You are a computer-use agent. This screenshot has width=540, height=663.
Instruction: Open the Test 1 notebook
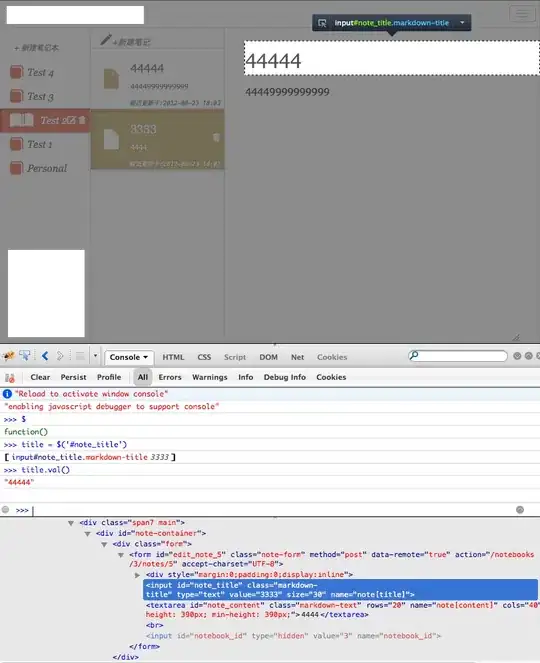pyautogui.click(x=40, y=144)
